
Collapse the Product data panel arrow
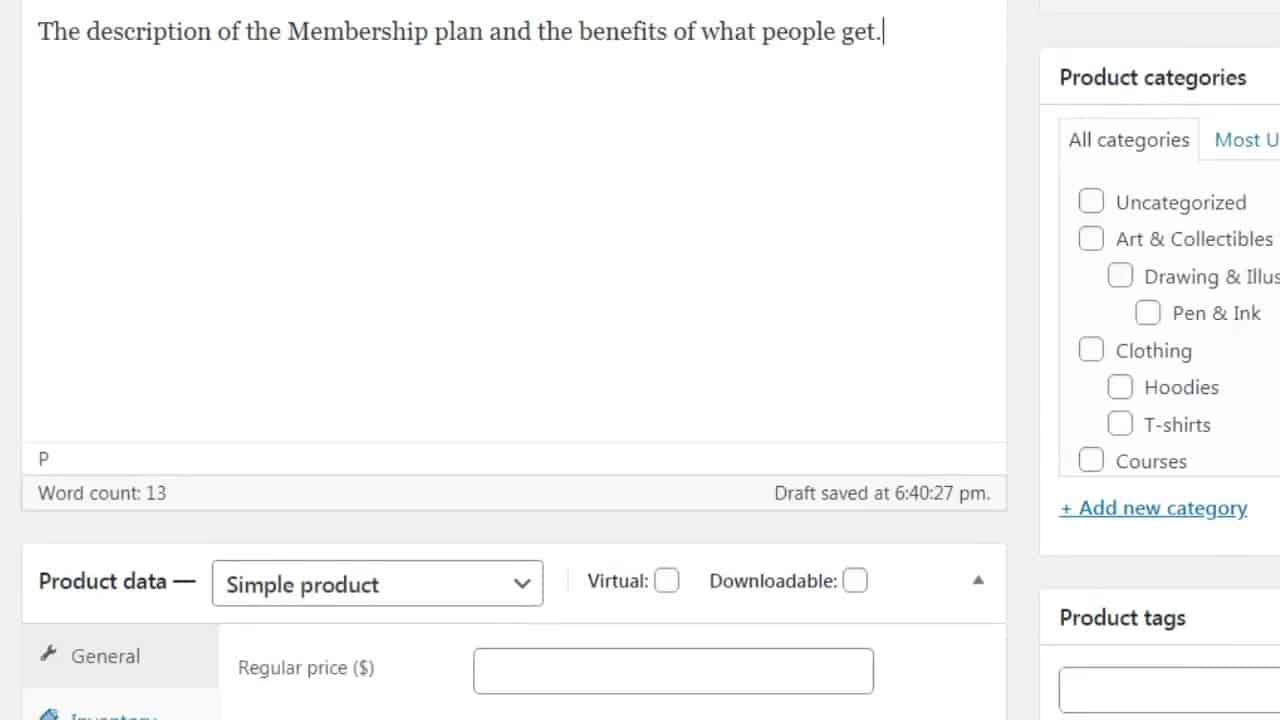click(978, 580)
